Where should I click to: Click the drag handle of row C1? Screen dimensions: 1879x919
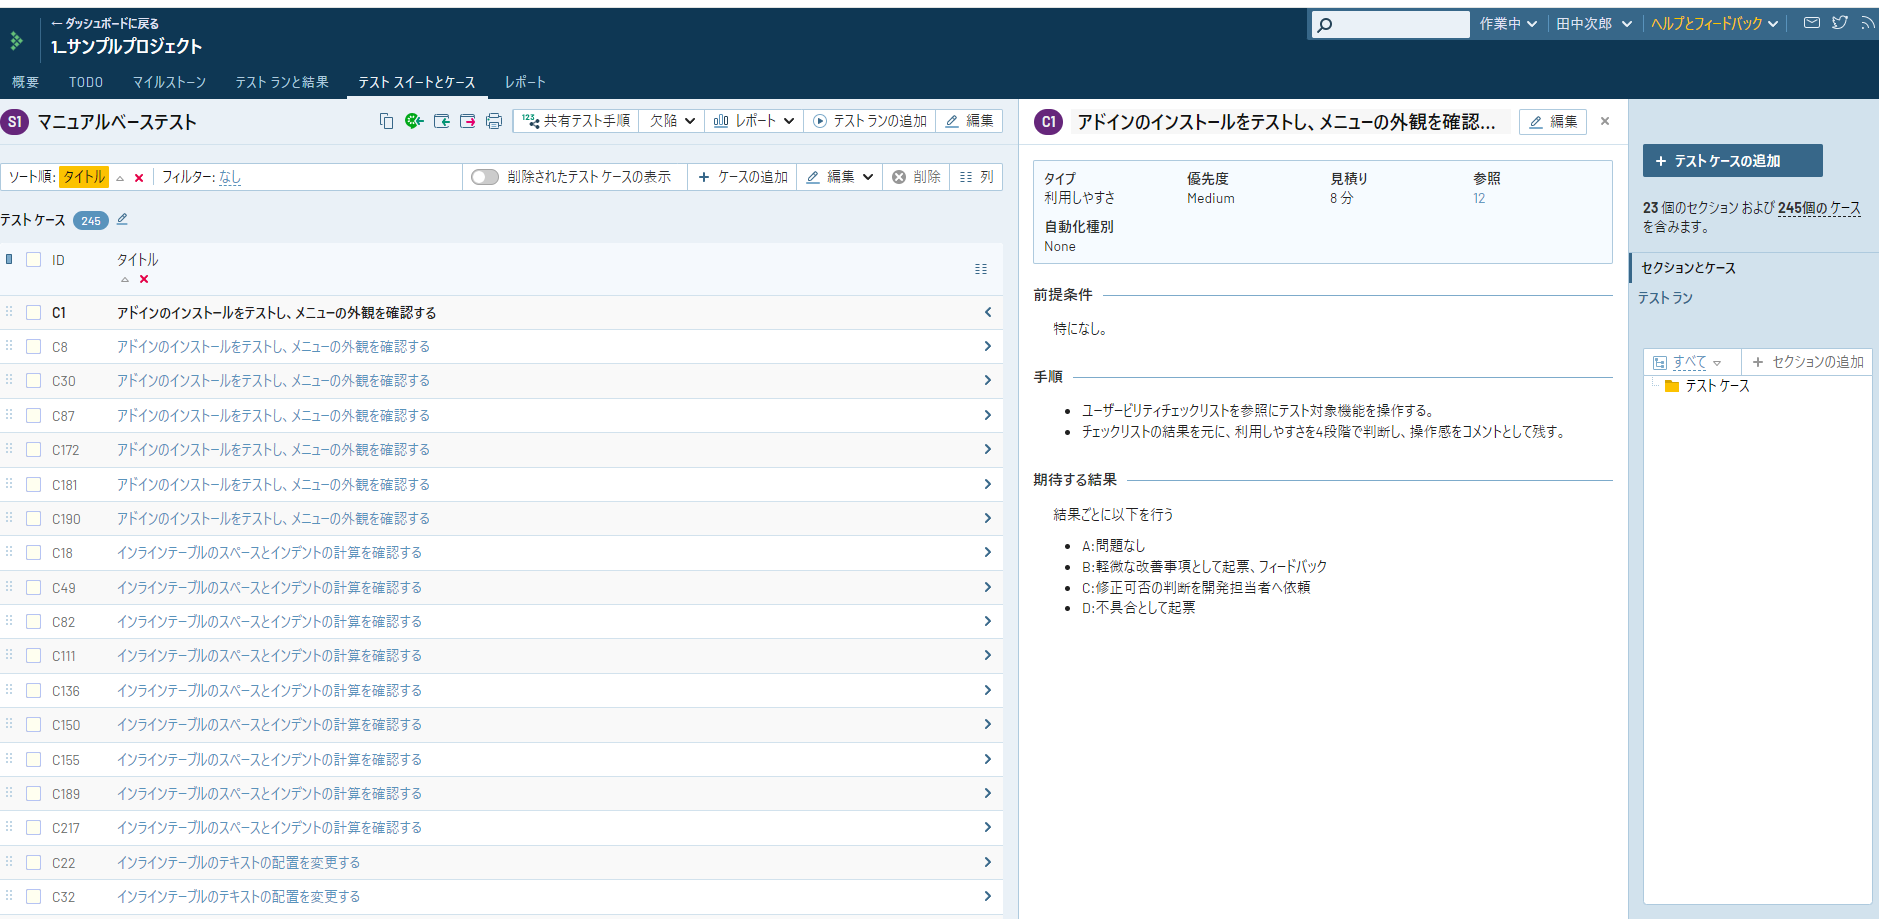point(9,312)
